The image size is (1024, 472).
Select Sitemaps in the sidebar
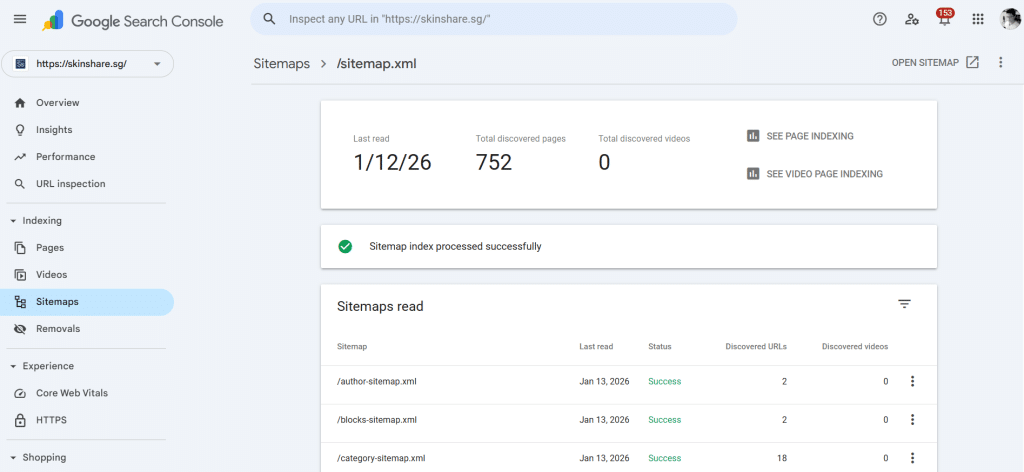(x=87, y=302)
